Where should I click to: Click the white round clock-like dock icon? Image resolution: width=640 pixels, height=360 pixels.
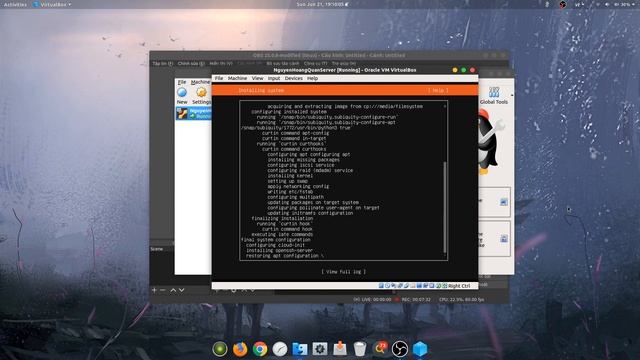(x=280, y=349)
